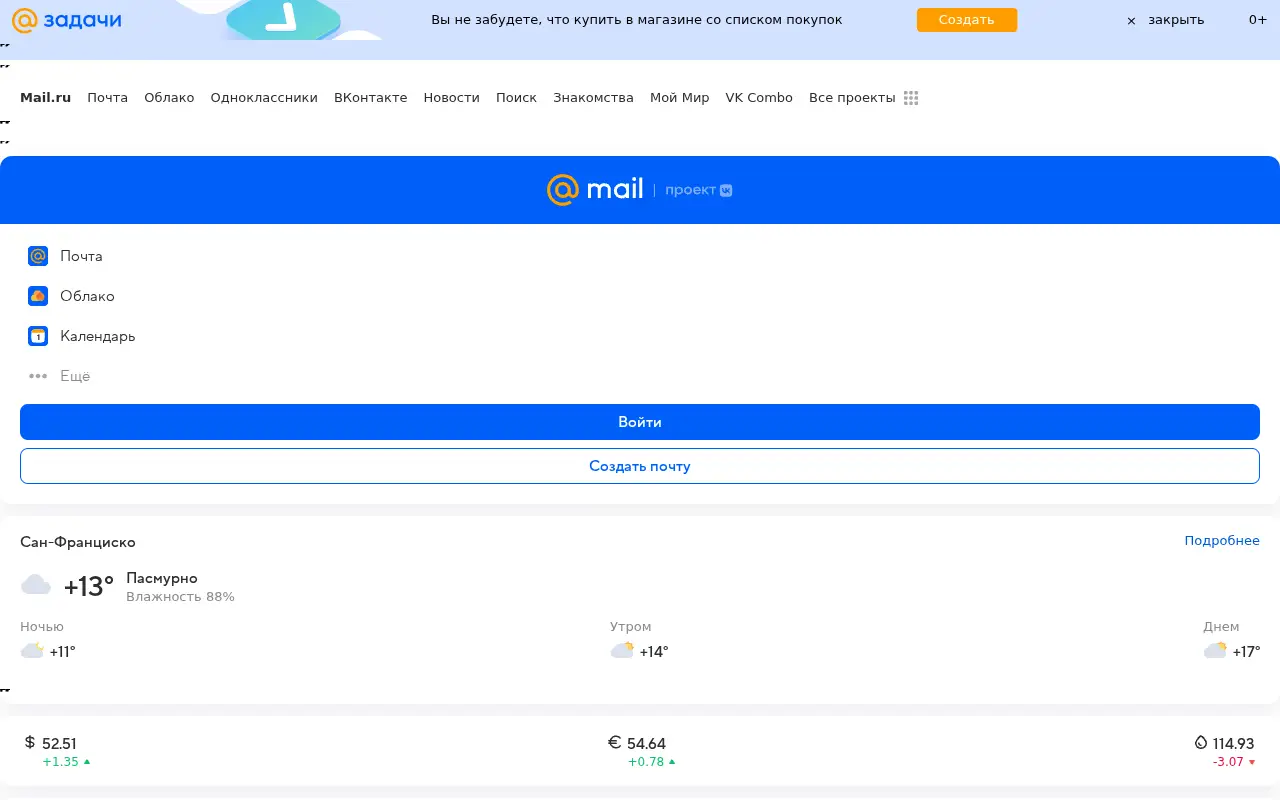This screenshot has height=800, width=1280.
Task: Click the euro rate 54.64
Action: pyautogui.click(x=646, y=744)
